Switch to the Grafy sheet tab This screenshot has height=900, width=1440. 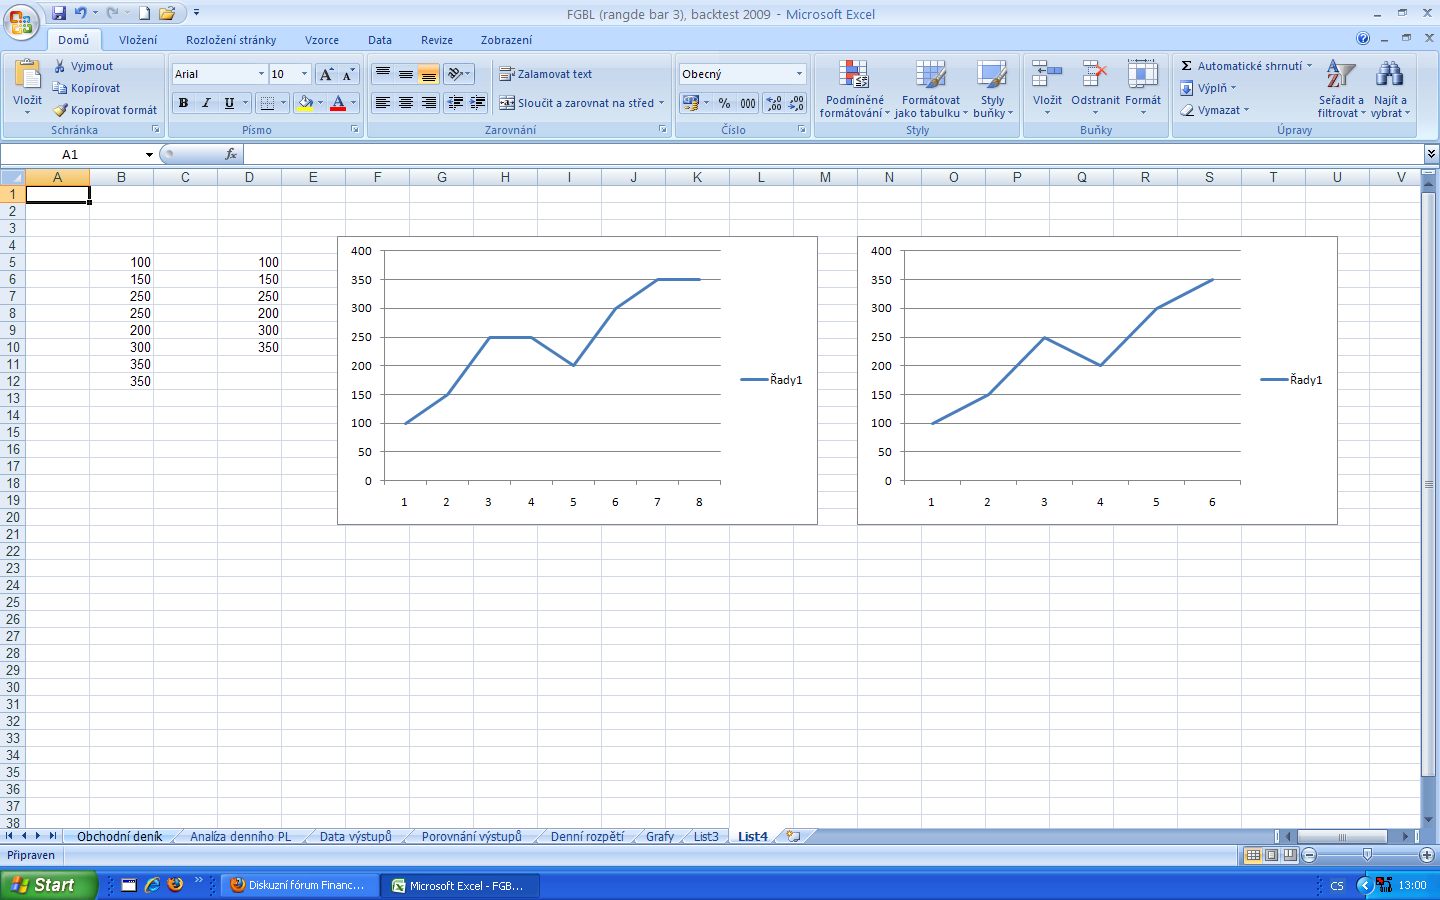pyautogui.click(x=659, y=836)
